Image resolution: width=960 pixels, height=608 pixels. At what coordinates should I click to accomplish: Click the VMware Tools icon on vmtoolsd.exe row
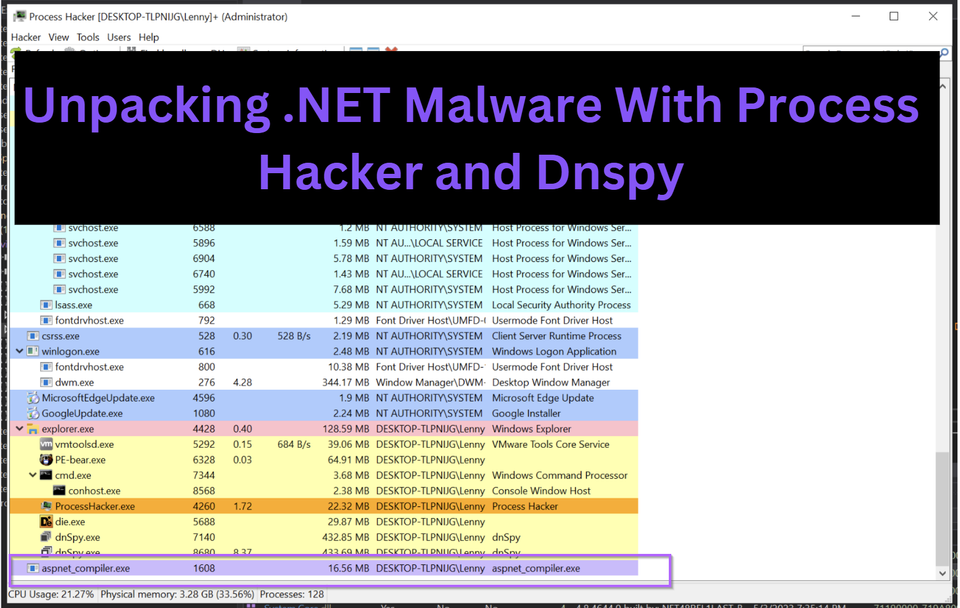(48, 444)
